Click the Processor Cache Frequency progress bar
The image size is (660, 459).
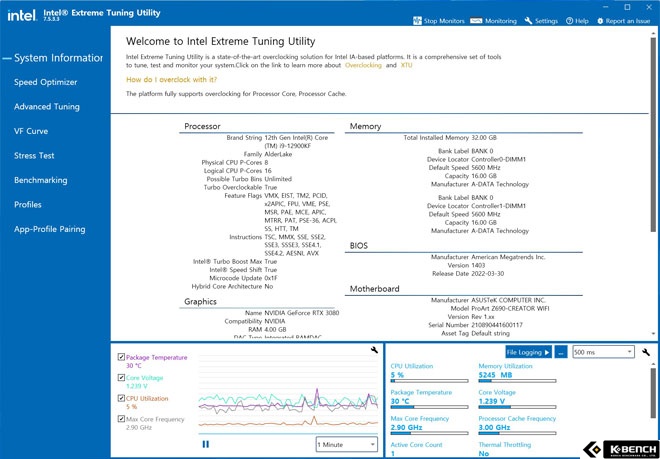(517, 433)
